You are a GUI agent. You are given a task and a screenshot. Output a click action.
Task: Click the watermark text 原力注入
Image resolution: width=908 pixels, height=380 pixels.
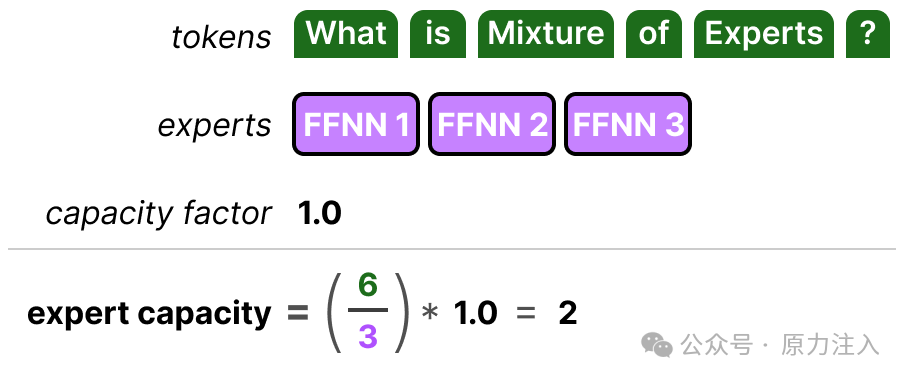(830, 345)
